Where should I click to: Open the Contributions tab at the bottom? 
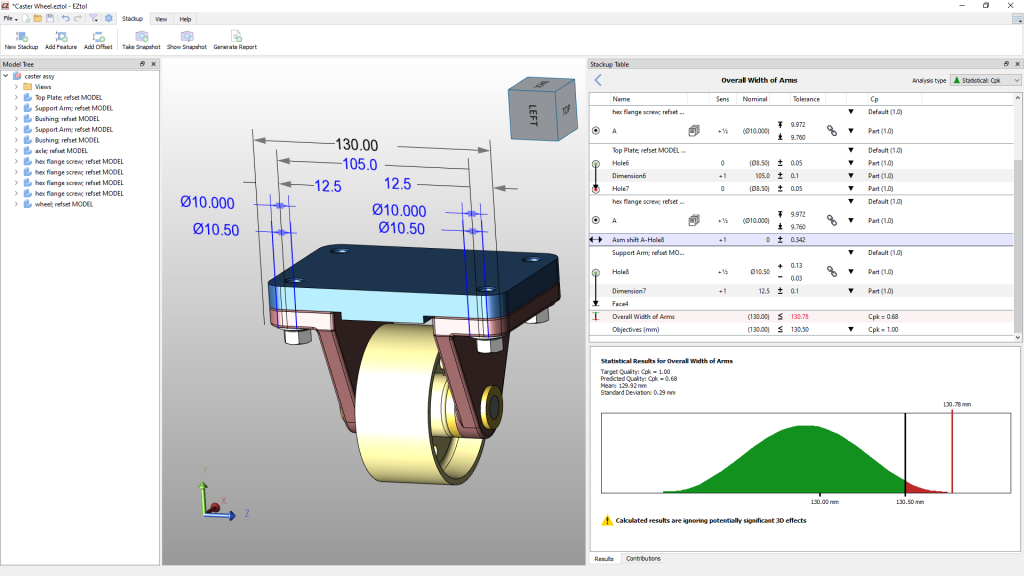pos(643,559)
